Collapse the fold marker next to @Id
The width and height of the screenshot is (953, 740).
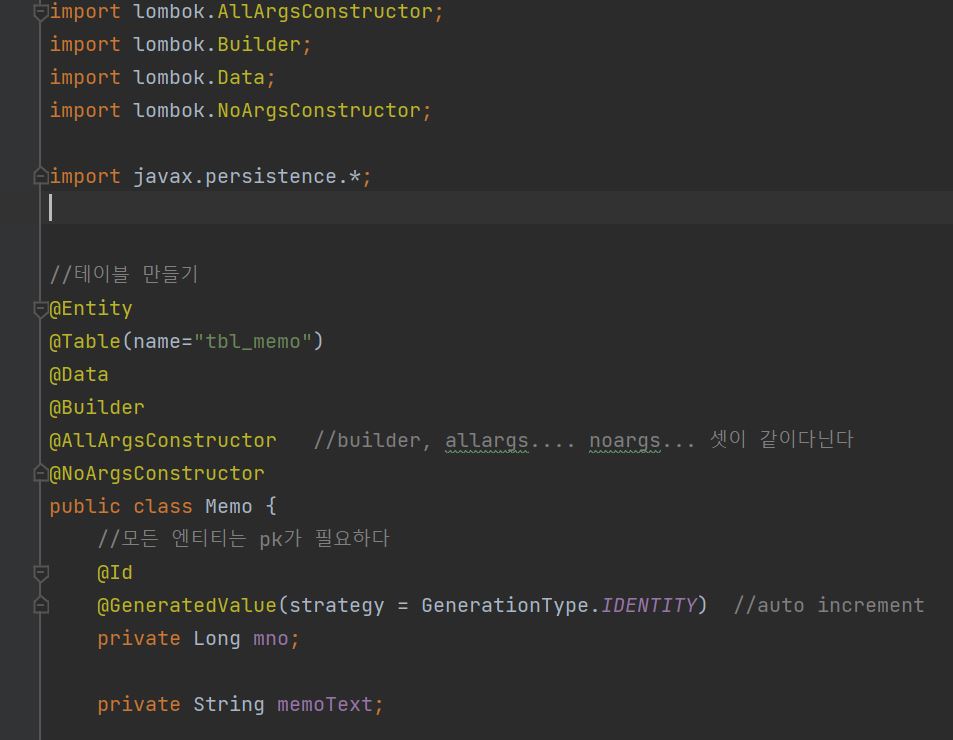click(41, 572)
